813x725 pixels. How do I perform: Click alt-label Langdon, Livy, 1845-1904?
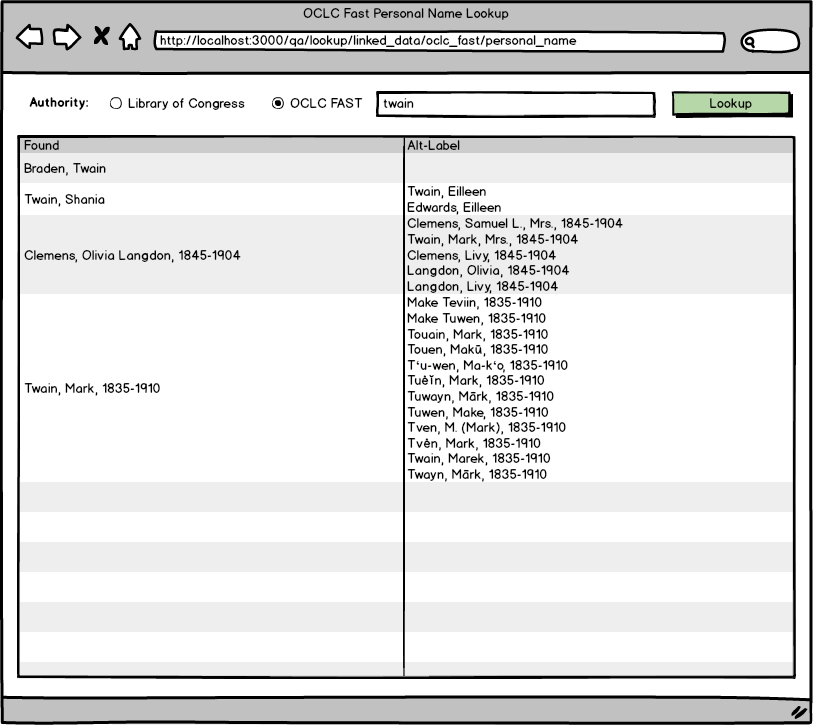pos(482,286)
